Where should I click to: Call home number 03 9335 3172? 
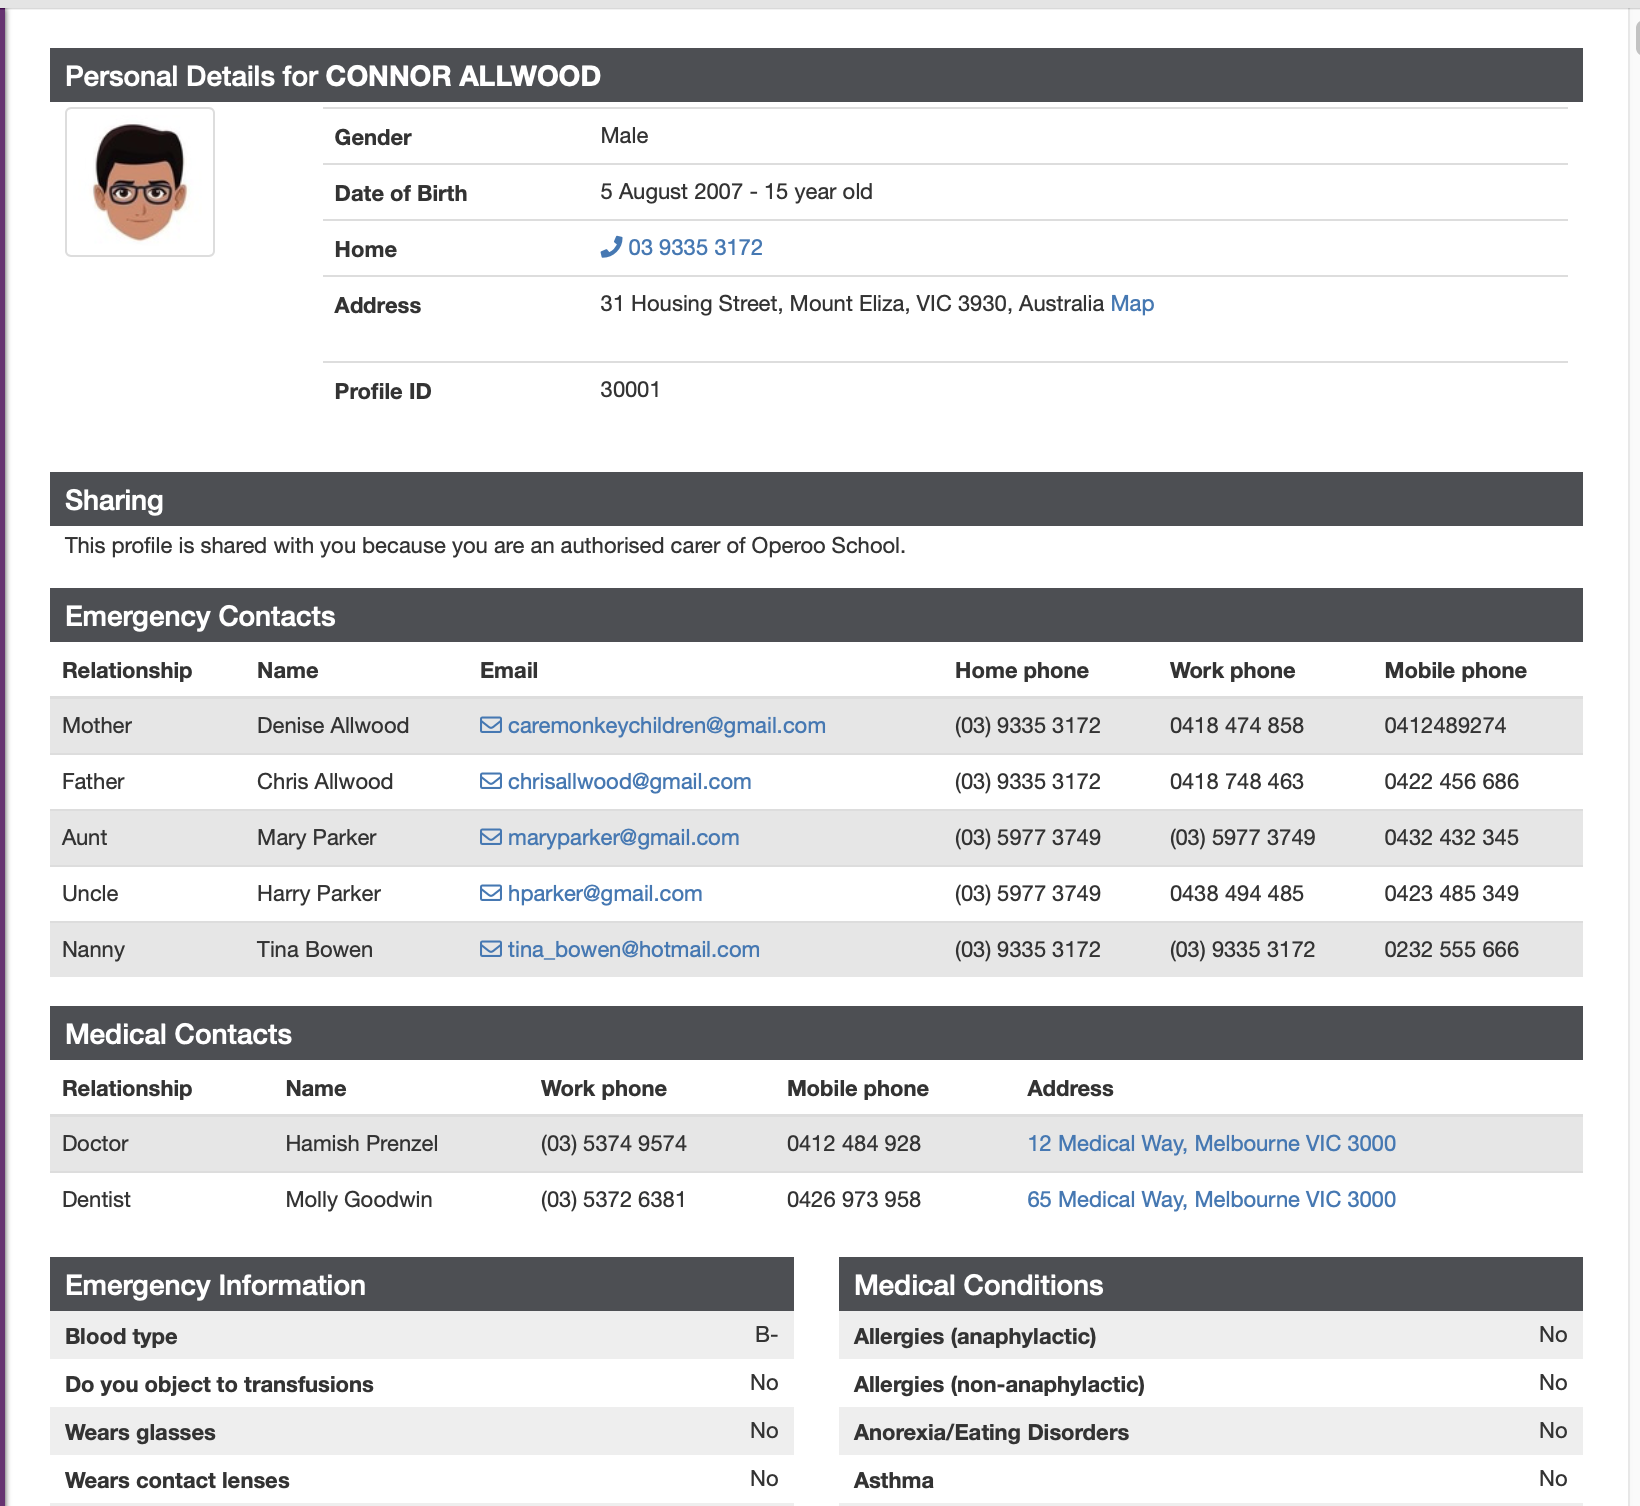pyautogui.click(x=695, y=247)
